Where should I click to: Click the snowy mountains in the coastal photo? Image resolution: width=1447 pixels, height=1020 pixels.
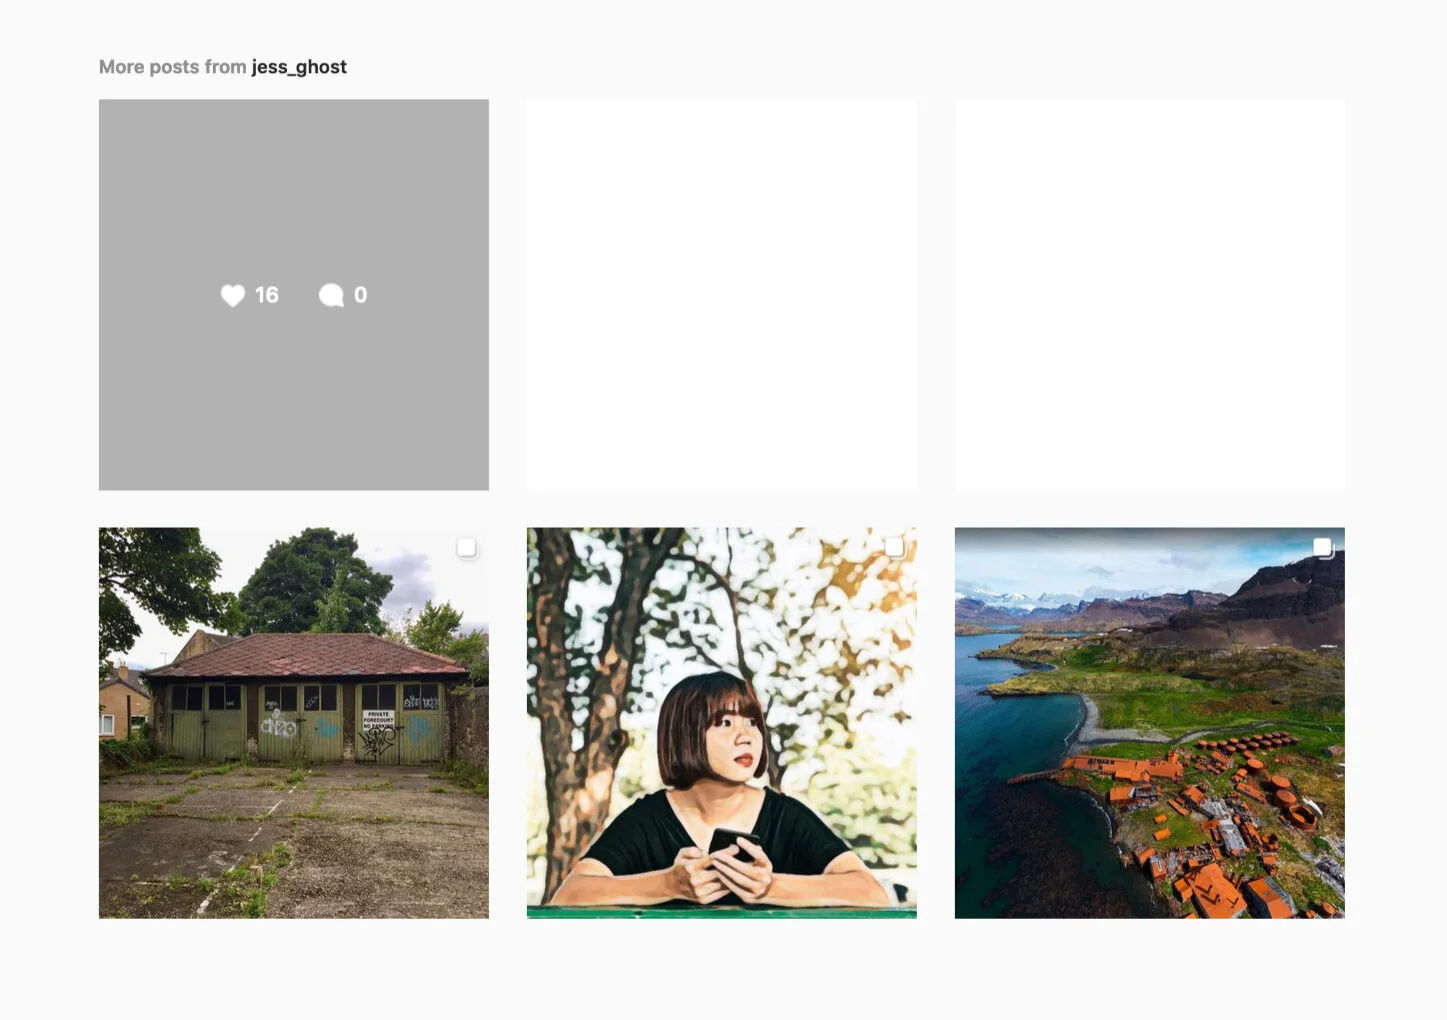point(1010,602)
